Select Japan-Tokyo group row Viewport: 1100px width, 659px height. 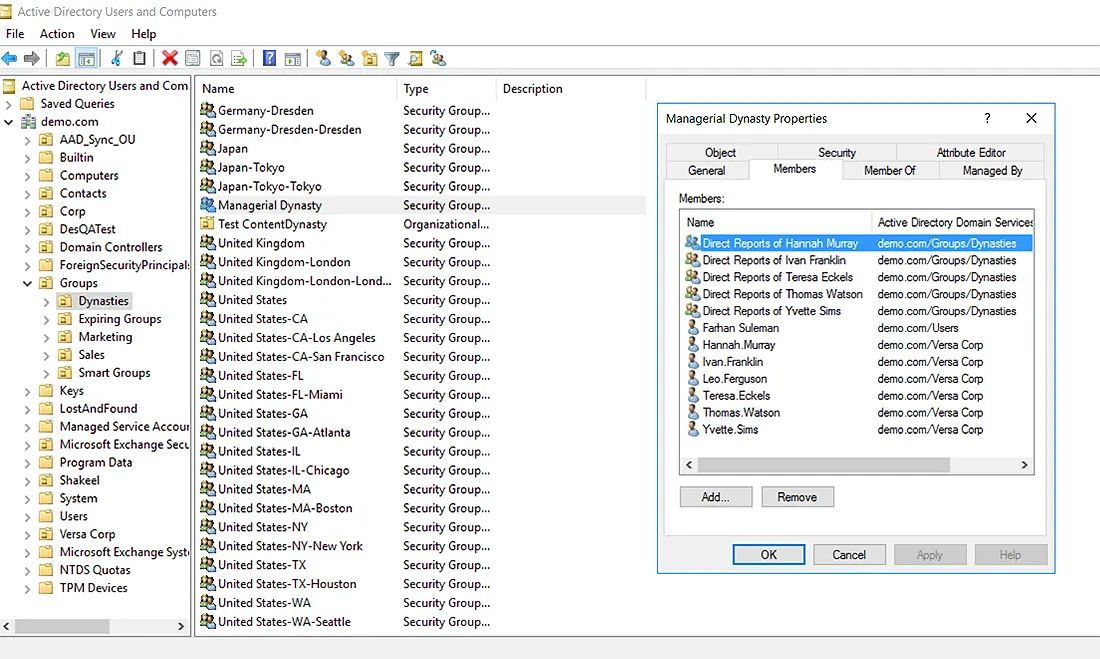pyautogui.click(x=421, y=167)
